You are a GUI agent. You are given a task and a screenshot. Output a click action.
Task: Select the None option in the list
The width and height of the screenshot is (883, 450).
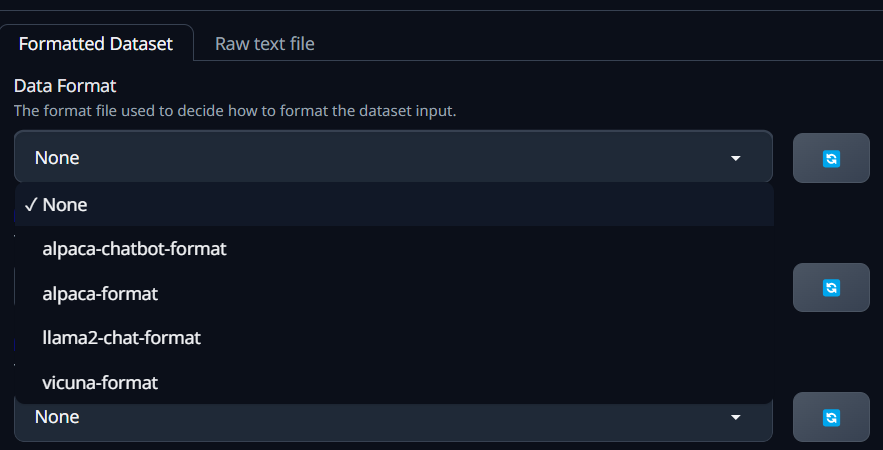tap(66, 205)
